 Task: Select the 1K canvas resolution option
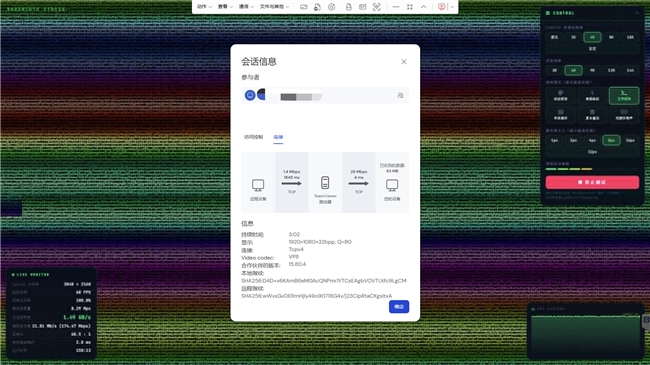(x=573, y=37)
